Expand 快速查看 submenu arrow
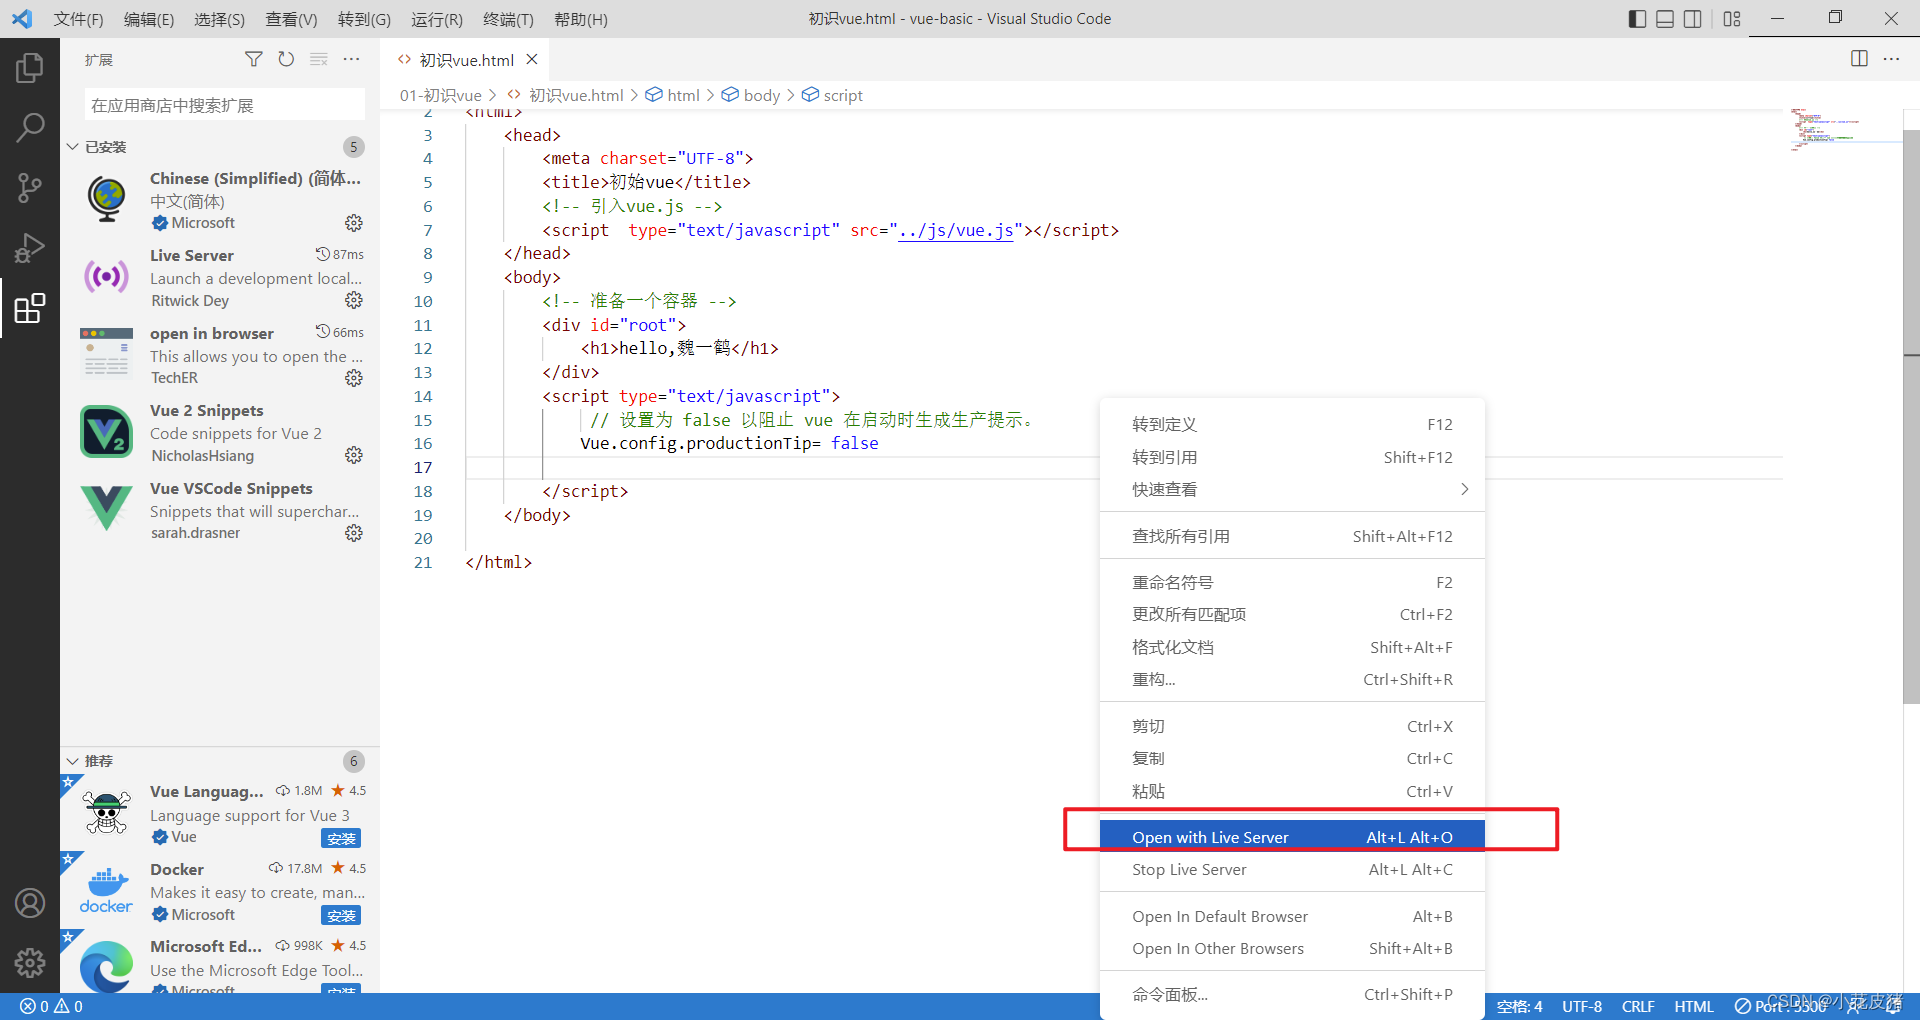The width and height of the screenshot is (1920, 1020). [x=1464, y=489]
